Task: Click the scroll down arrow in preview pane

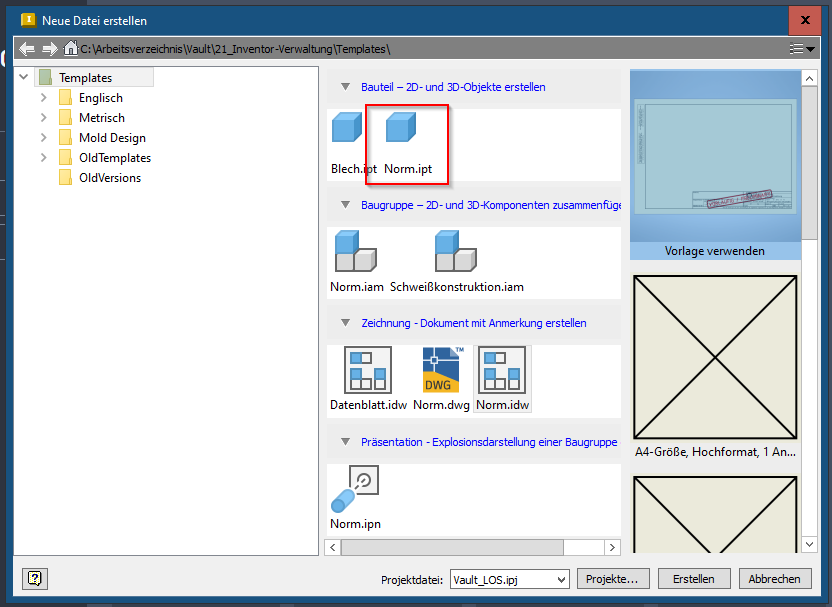Action: click(809, 544)
